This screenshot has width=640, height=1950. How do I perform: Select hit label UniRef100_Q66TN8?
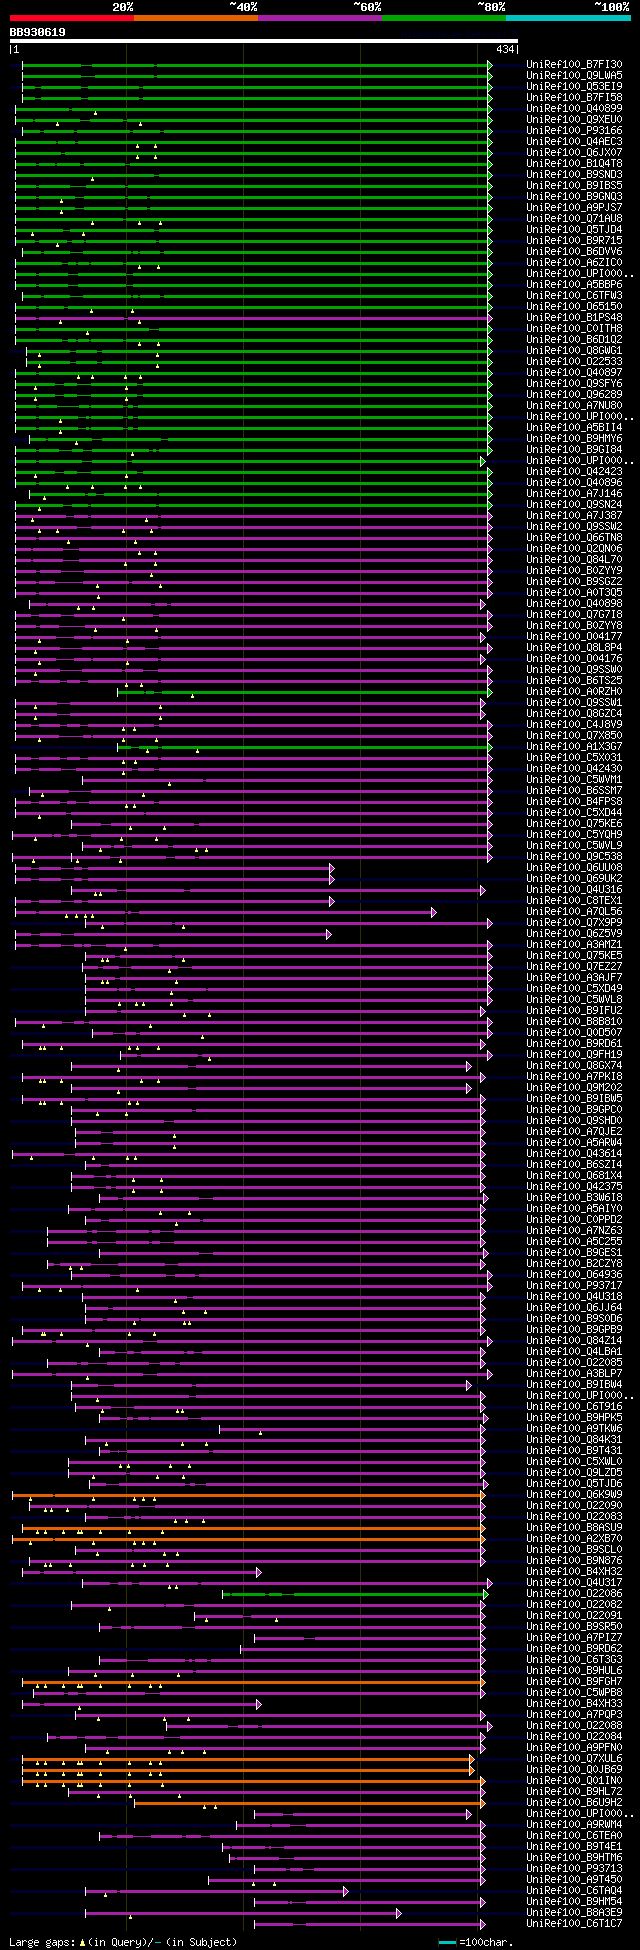point(574,537)
